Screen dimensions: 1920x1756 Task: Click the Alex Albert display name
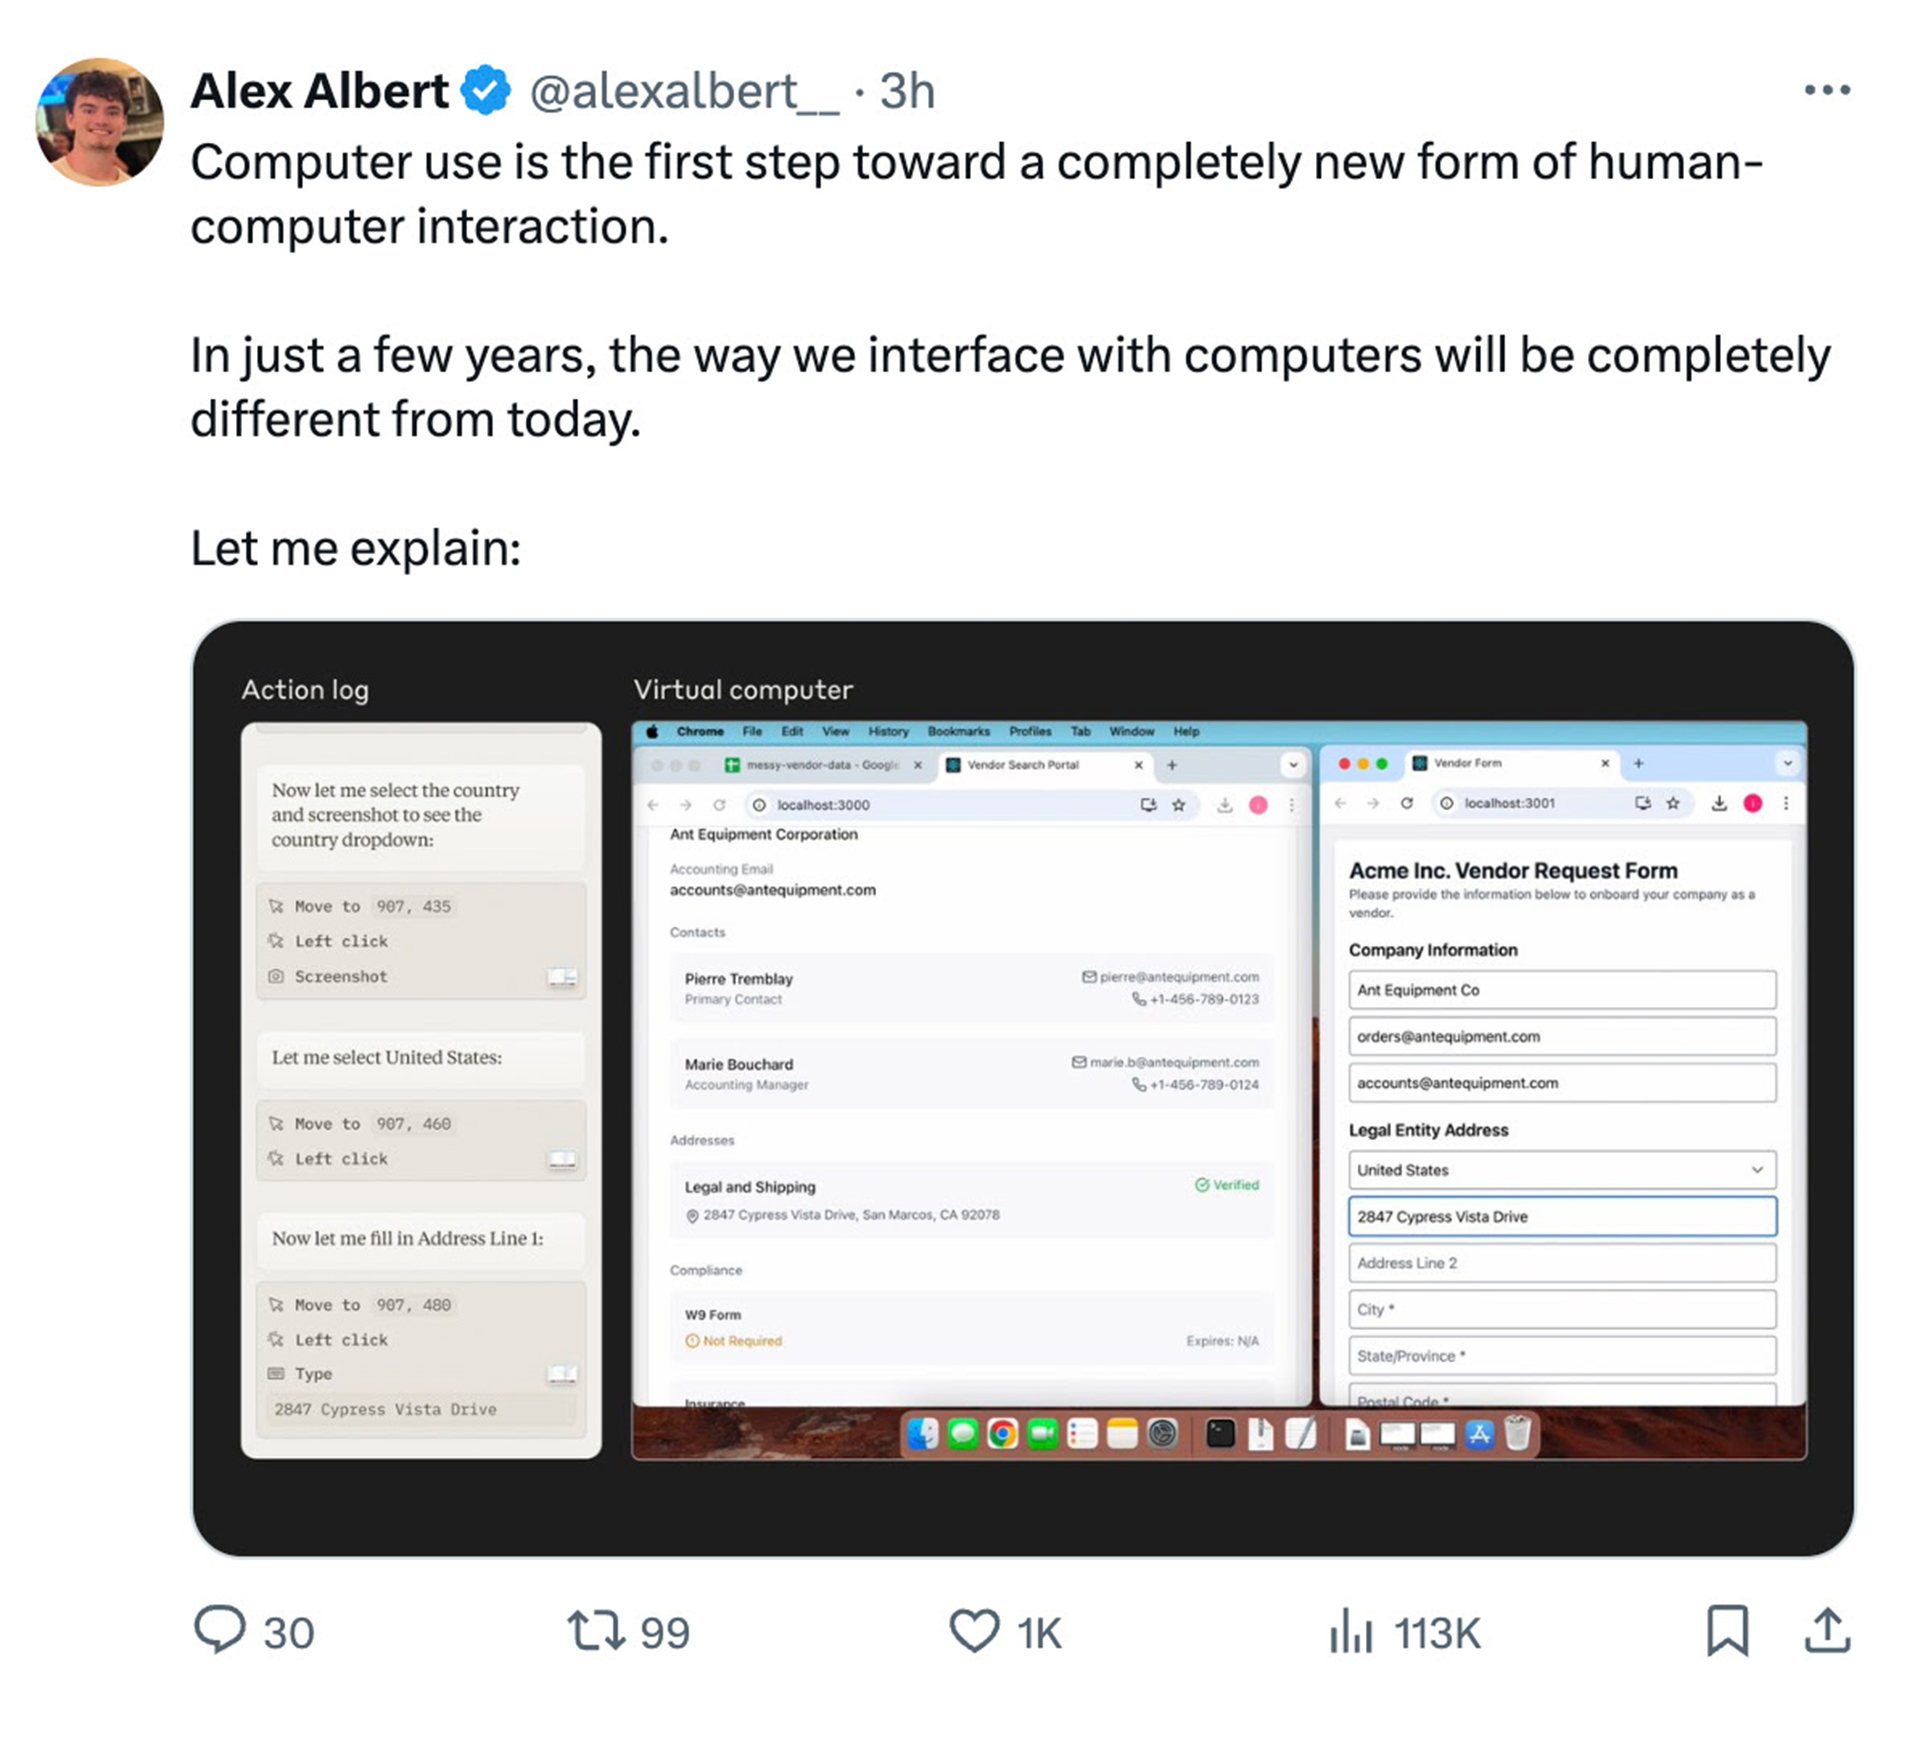coord(319,91)
